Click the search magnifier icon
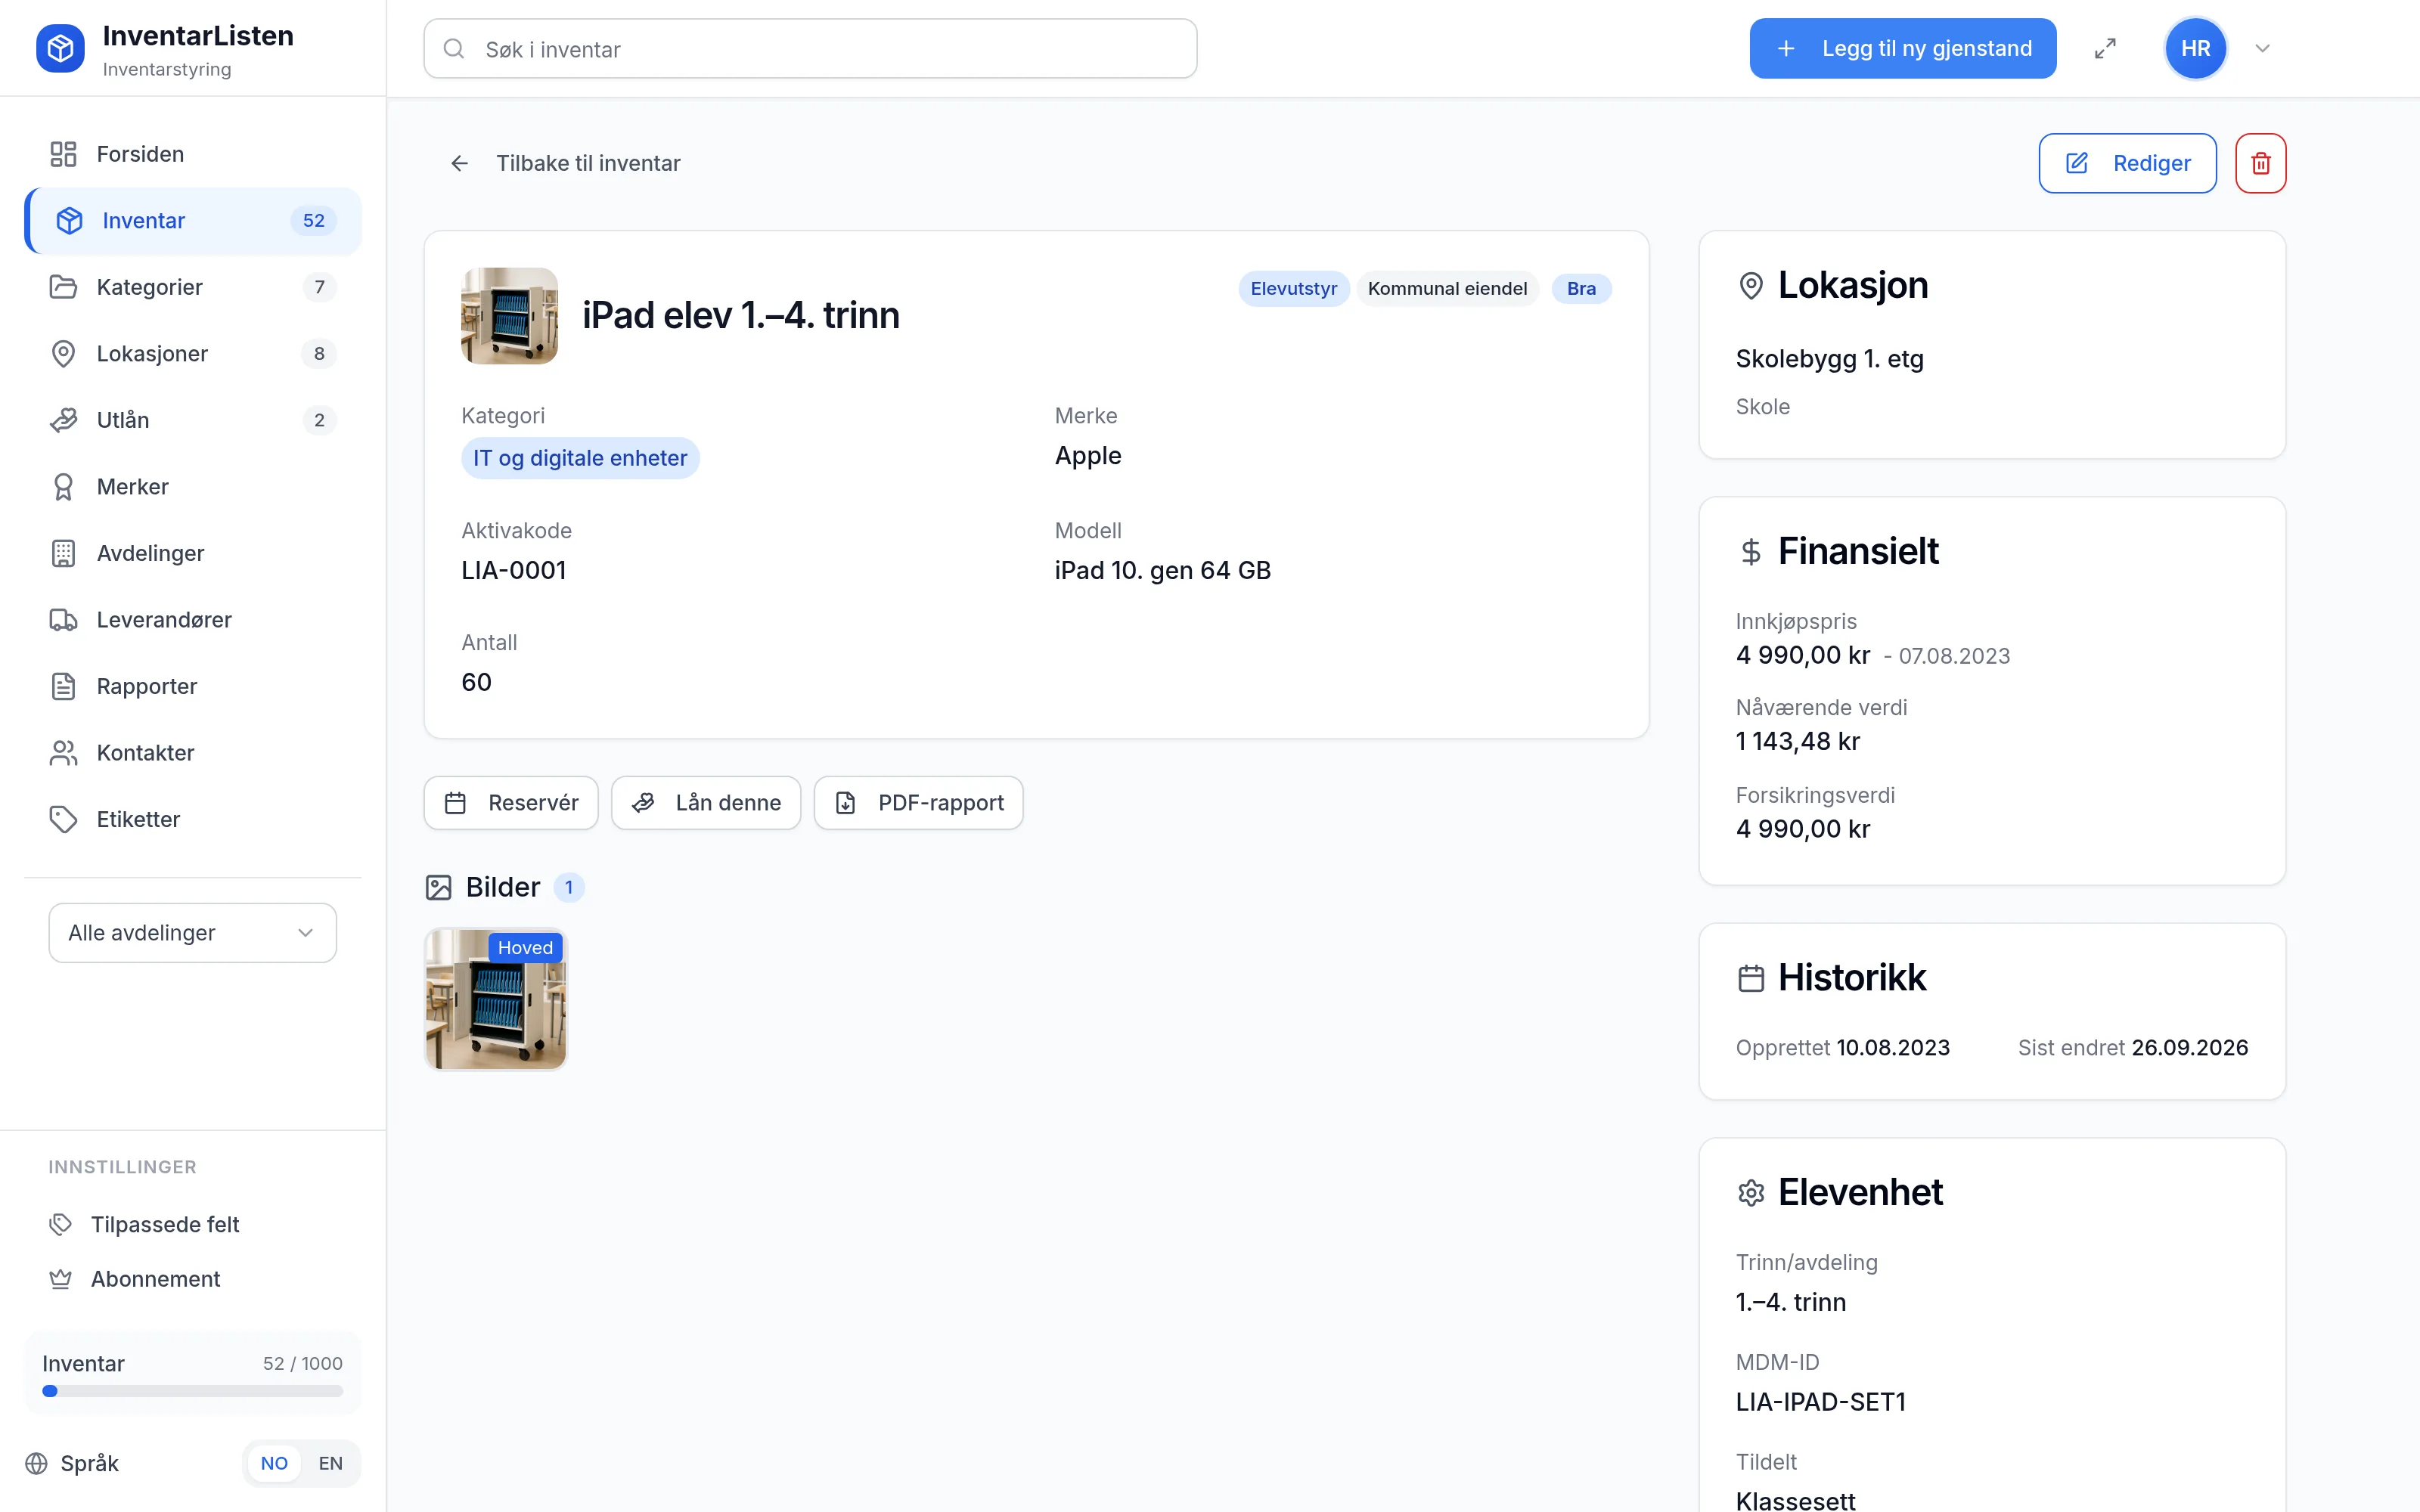Viewport: 2420px width, 1512px height. [x=454, y=49]
